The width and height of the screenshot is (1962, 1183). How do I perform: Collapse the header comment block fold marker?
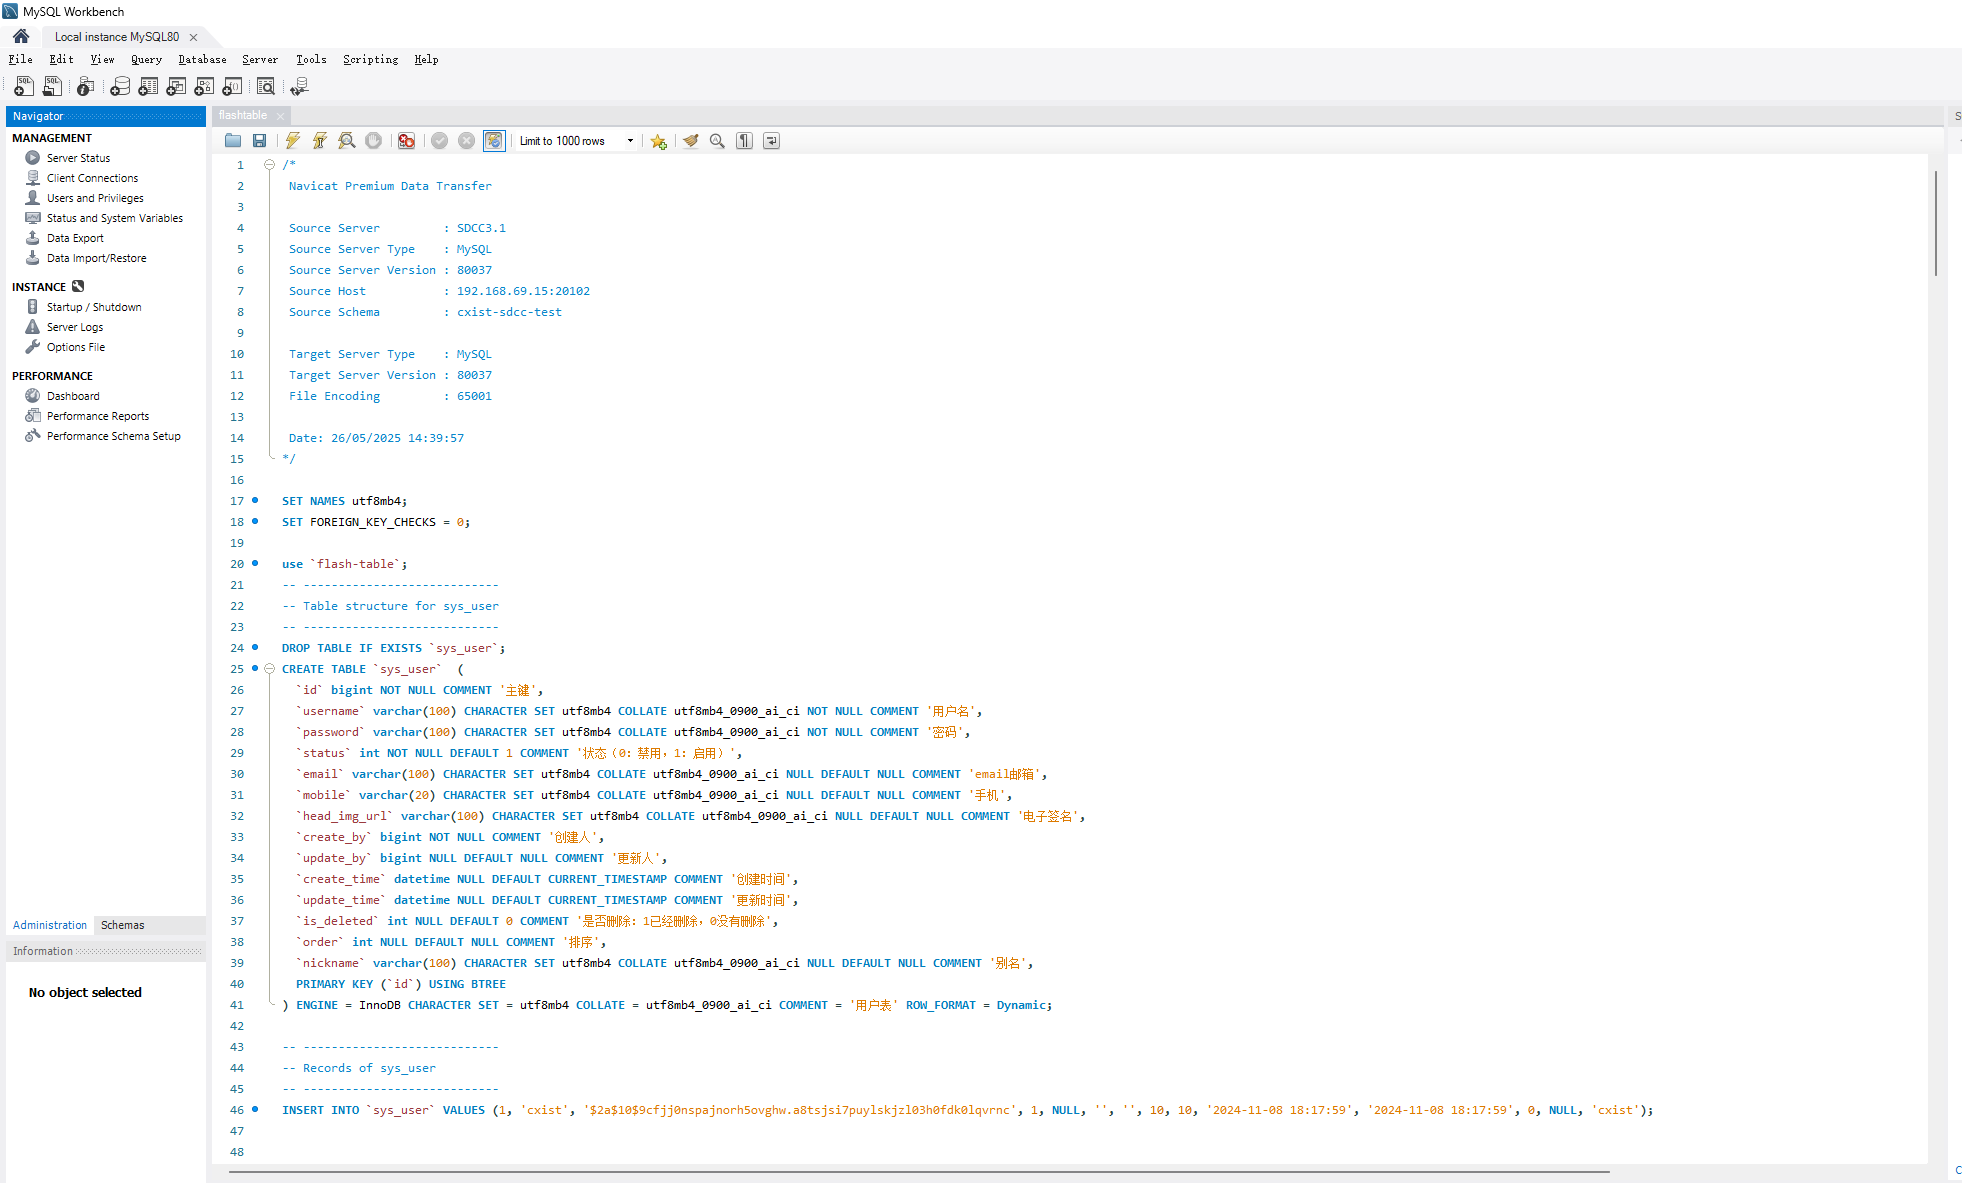coord(269,165)
